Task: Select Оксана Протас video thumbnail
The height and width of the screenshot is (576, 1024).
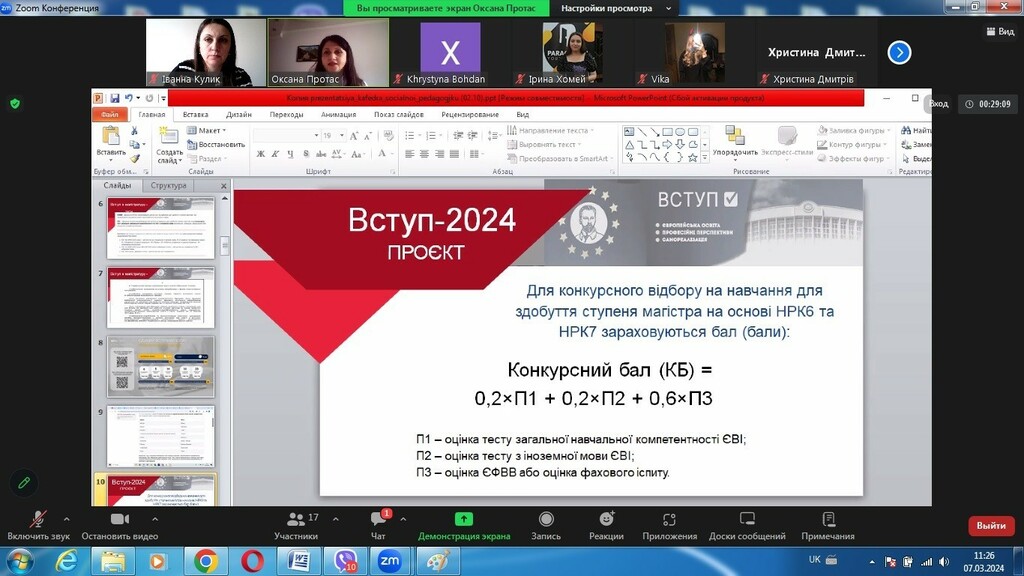Action: [327, 52]
